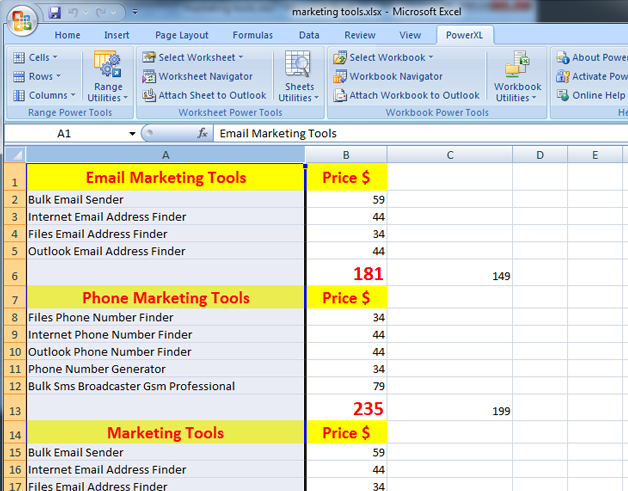This screenshot has height=491, width=628.
Task: Select column D header
Action: pyautogui.click(x=540, y=155)
